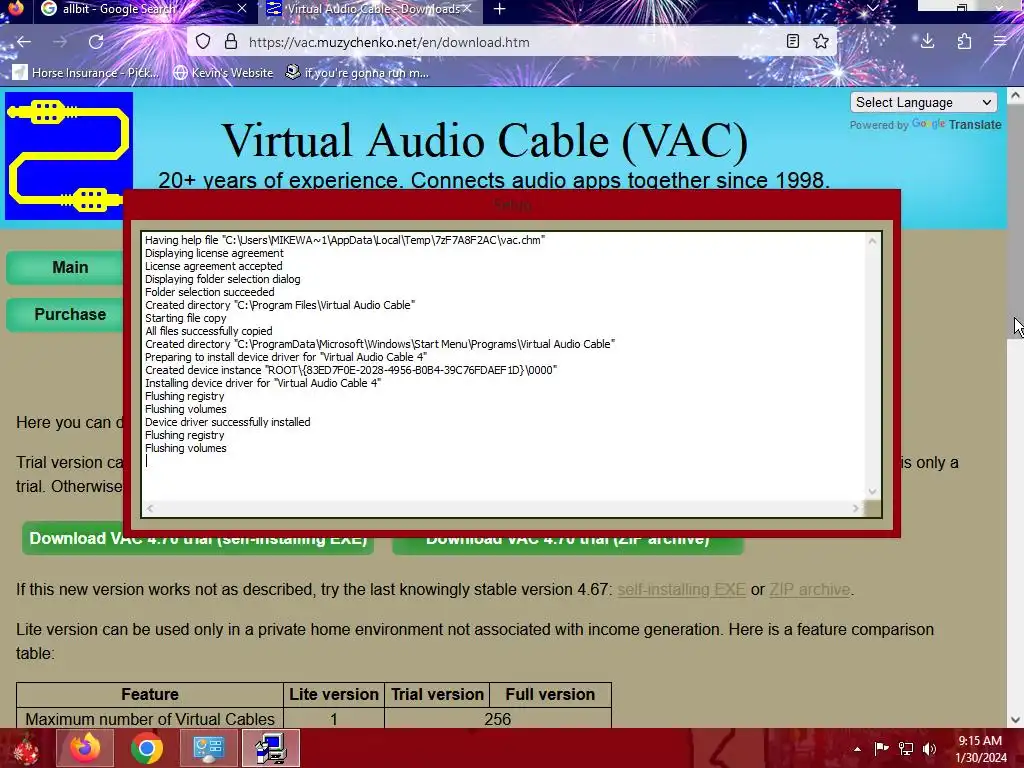1024x768 pixels.
Task: Click the Setup log right scroll arrow
Action: tap(856, 508)
